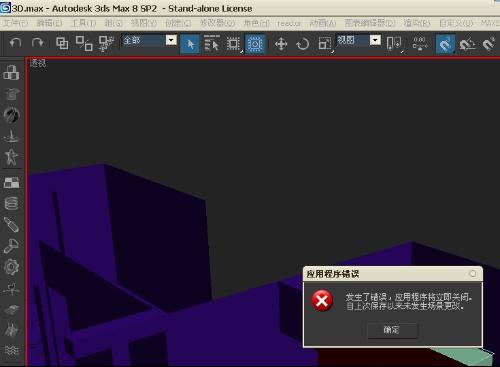Click the Use Pivot Point Center icon
Screen dimensions: 500x367
pyautogui.click(x=394, y=44)
